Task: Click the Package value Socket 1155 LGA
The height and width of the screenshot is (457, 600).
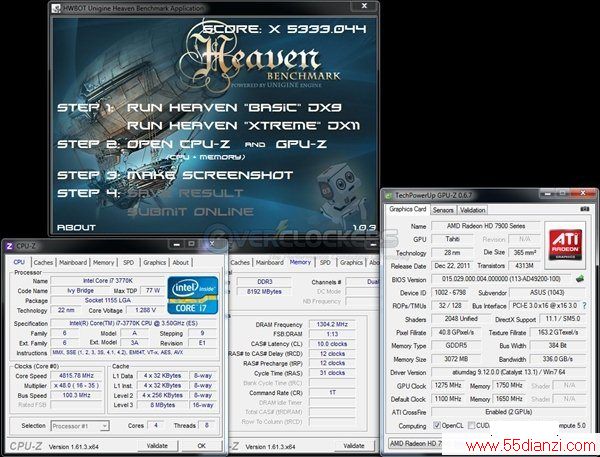Action: (x=108, y=300)
